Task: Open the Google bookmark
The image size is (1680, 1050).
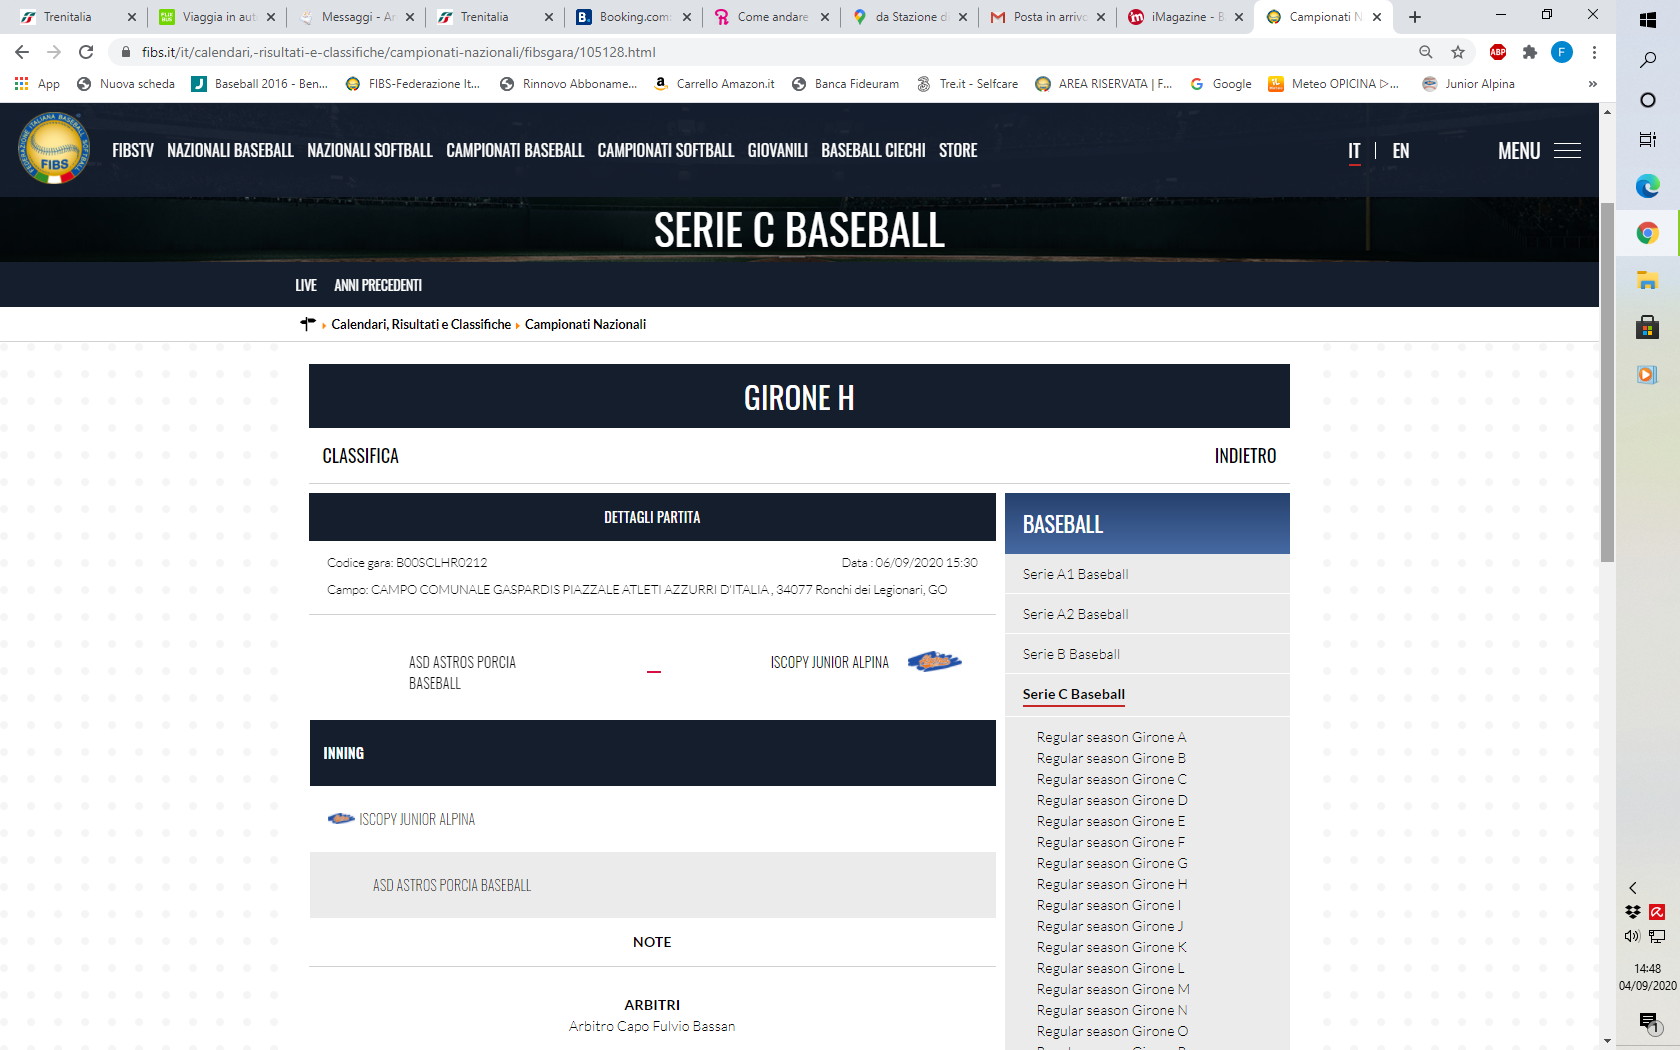Action: [x=1221, y=84]
